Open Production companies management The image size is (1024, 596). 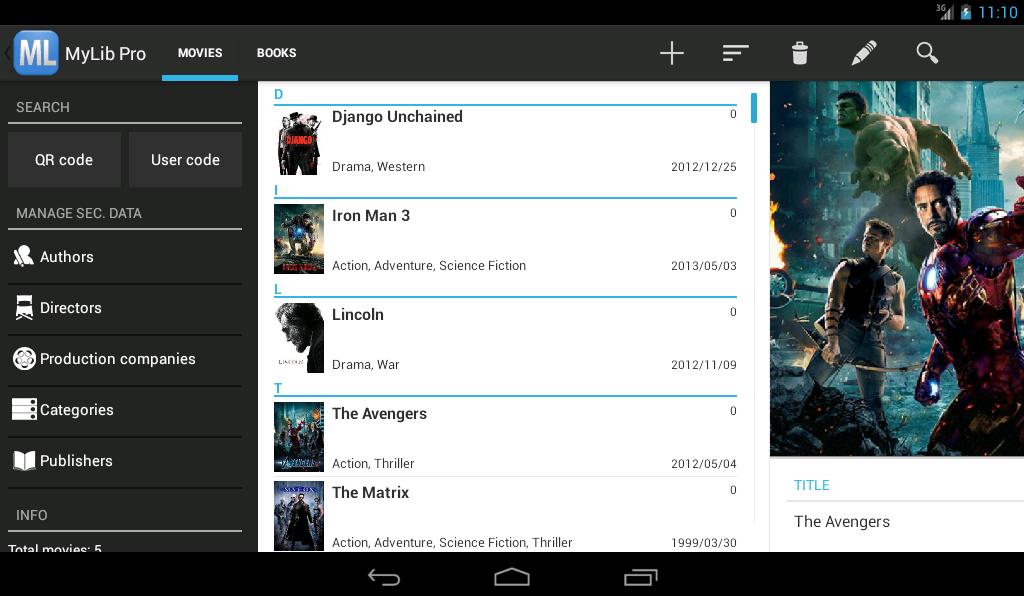pos(125,358)
